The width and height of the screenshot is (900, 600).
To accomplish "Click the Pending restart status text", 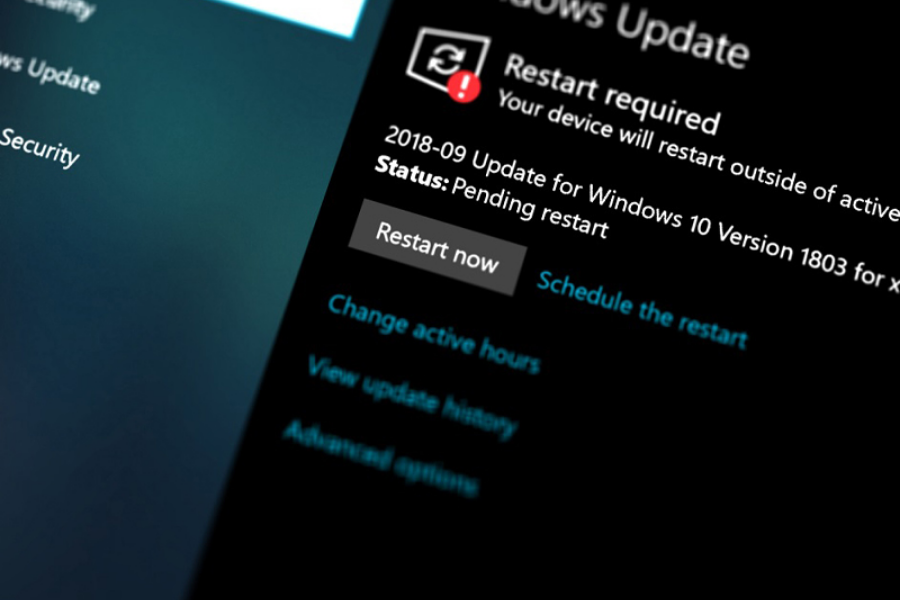I will [x=529, y=208].
